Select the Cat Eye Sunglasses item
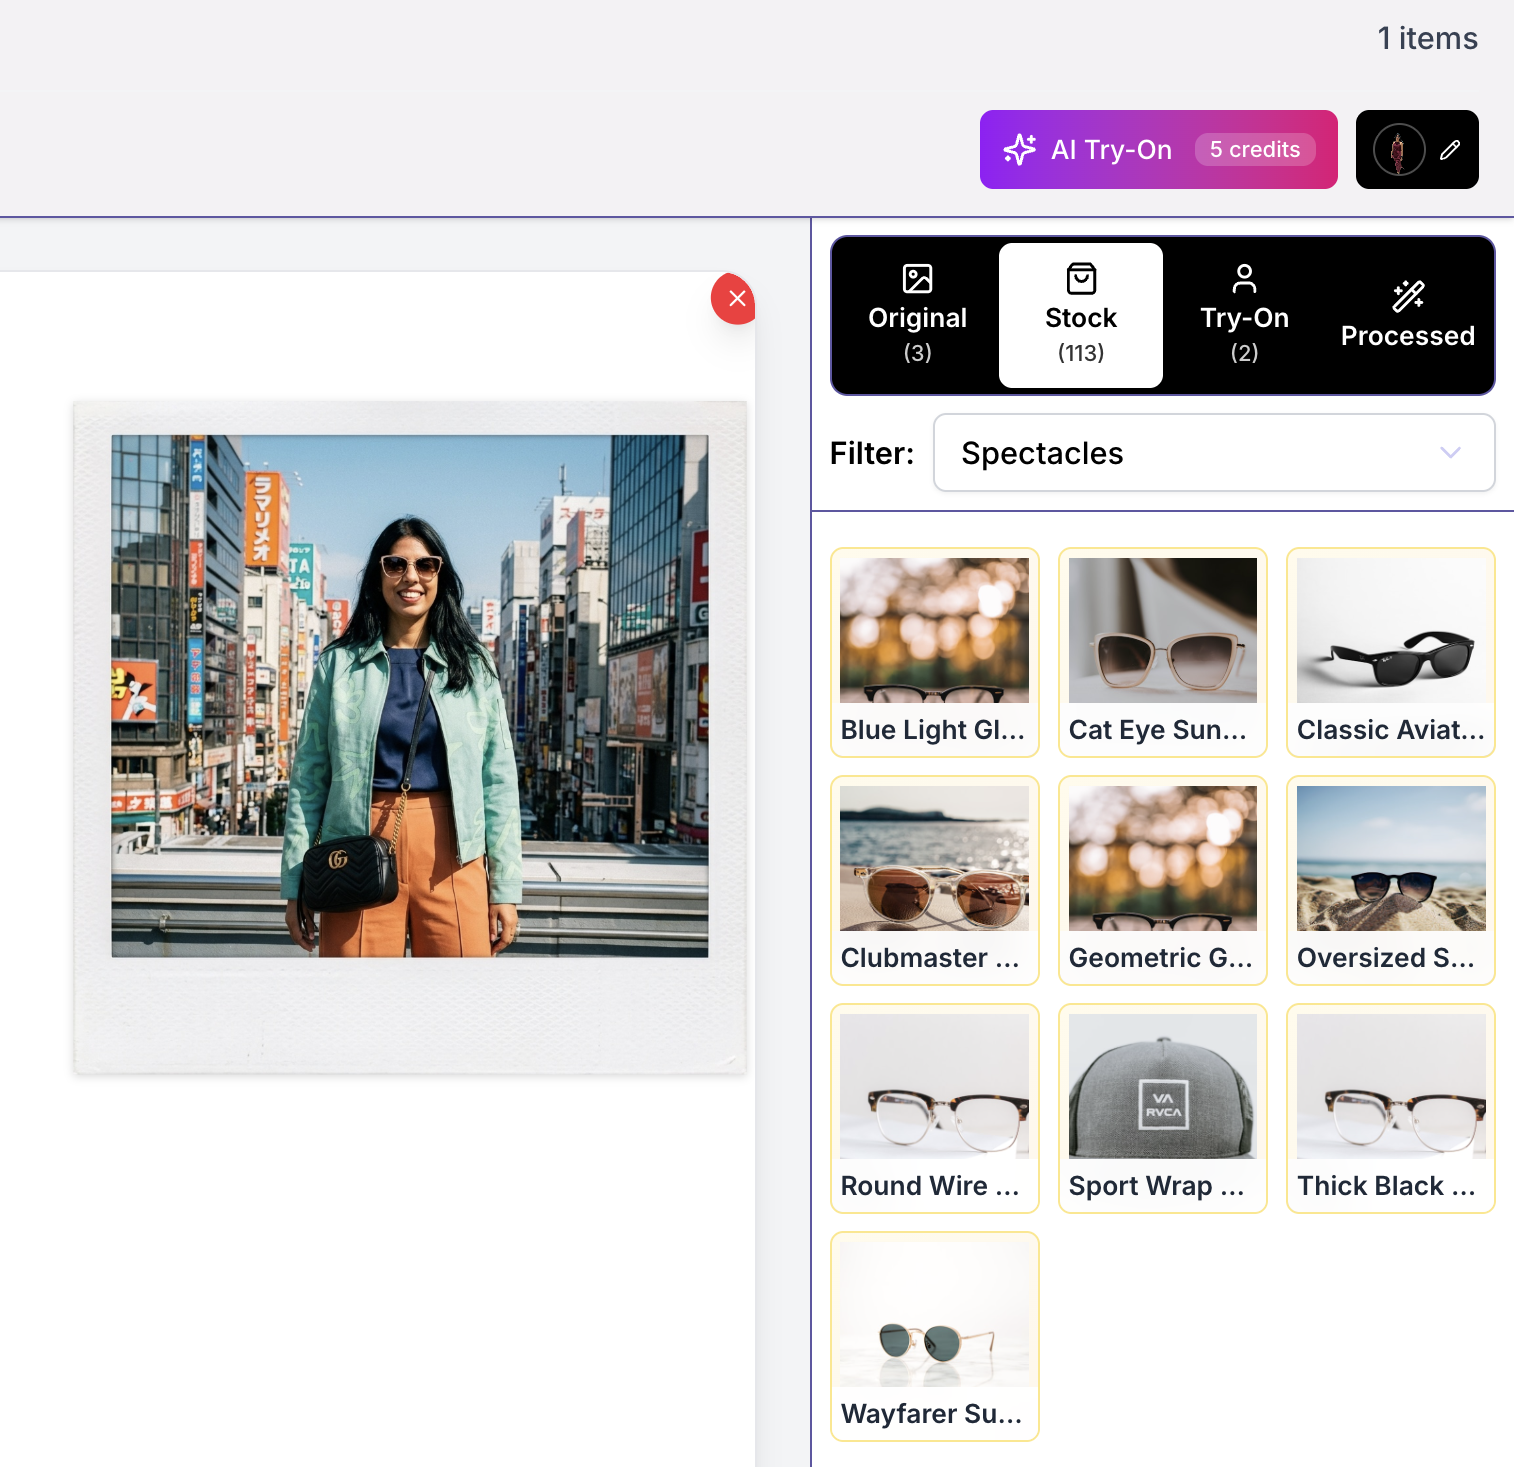This screenshot has height=1467, width=1514. (x=1162, y=652)
